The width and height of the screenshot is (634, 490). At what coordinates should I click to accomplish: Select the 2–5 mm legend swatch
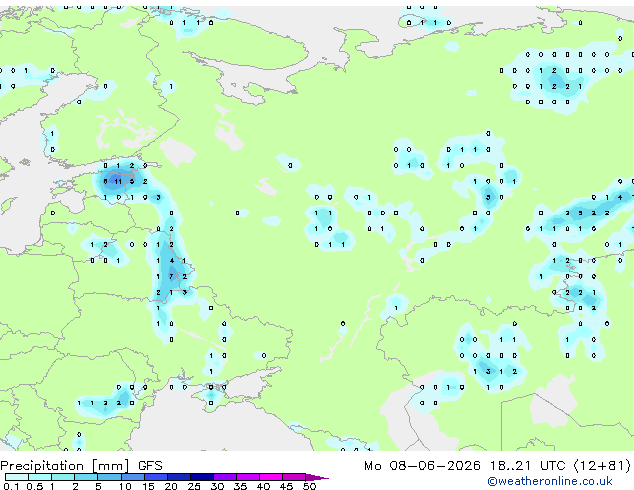tap(86, 477)
